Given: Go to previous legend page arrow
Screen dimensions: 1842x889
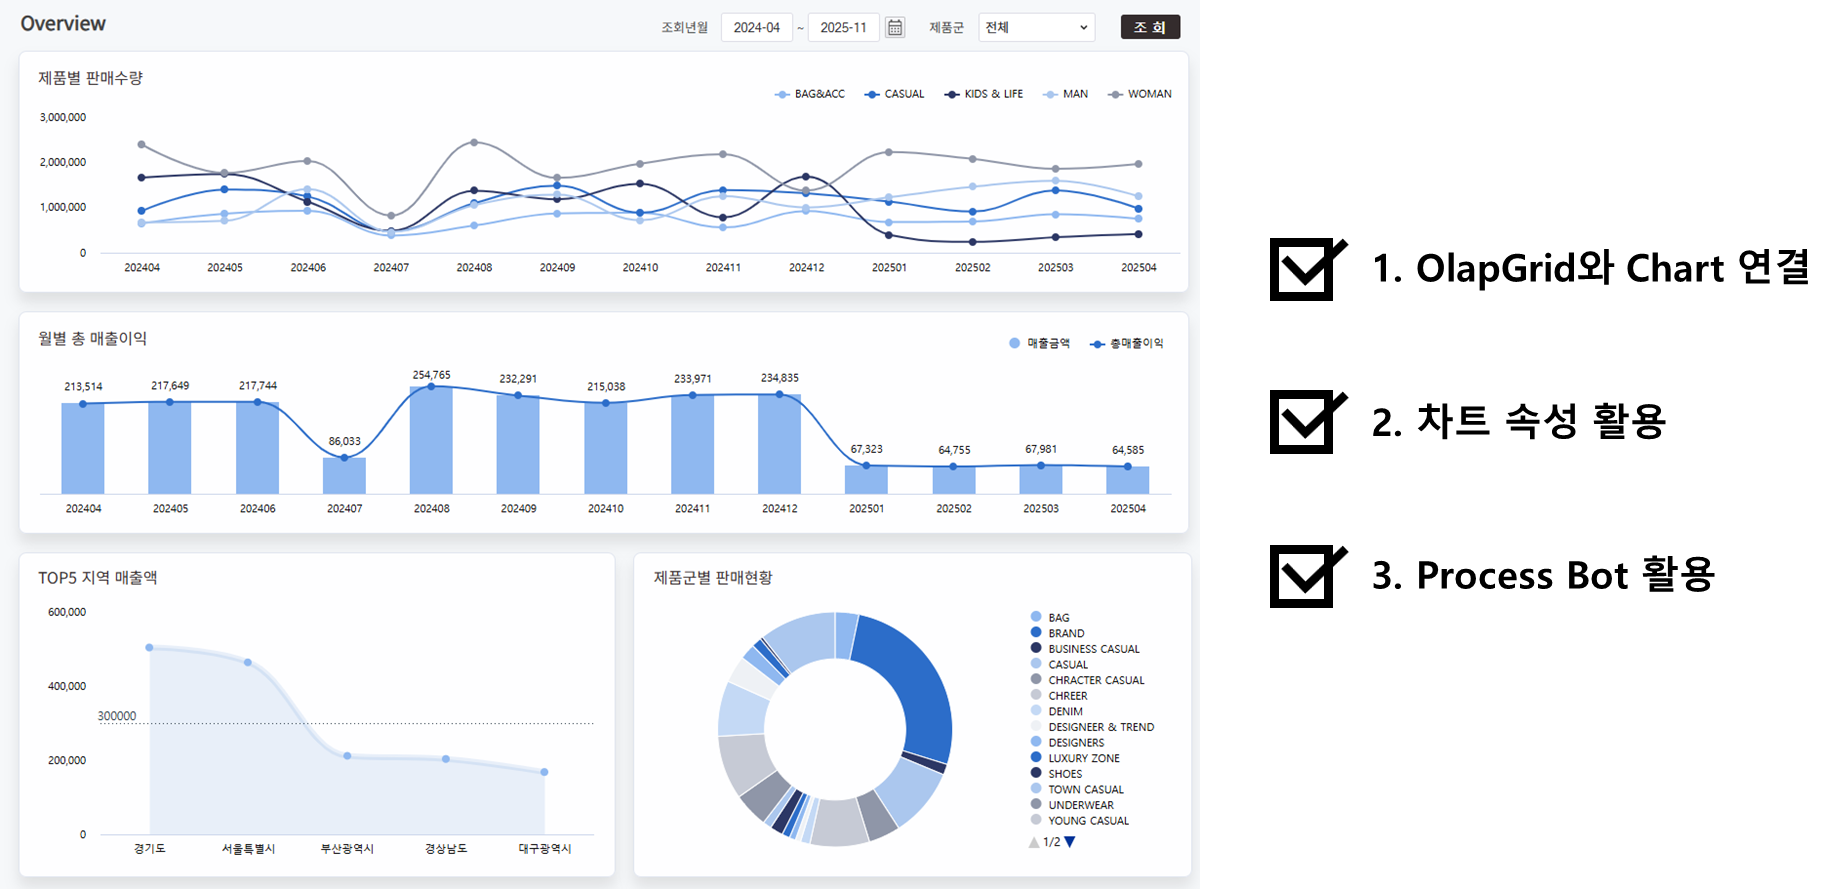Looking at the screenshot, I should [x=1034, y=842].
